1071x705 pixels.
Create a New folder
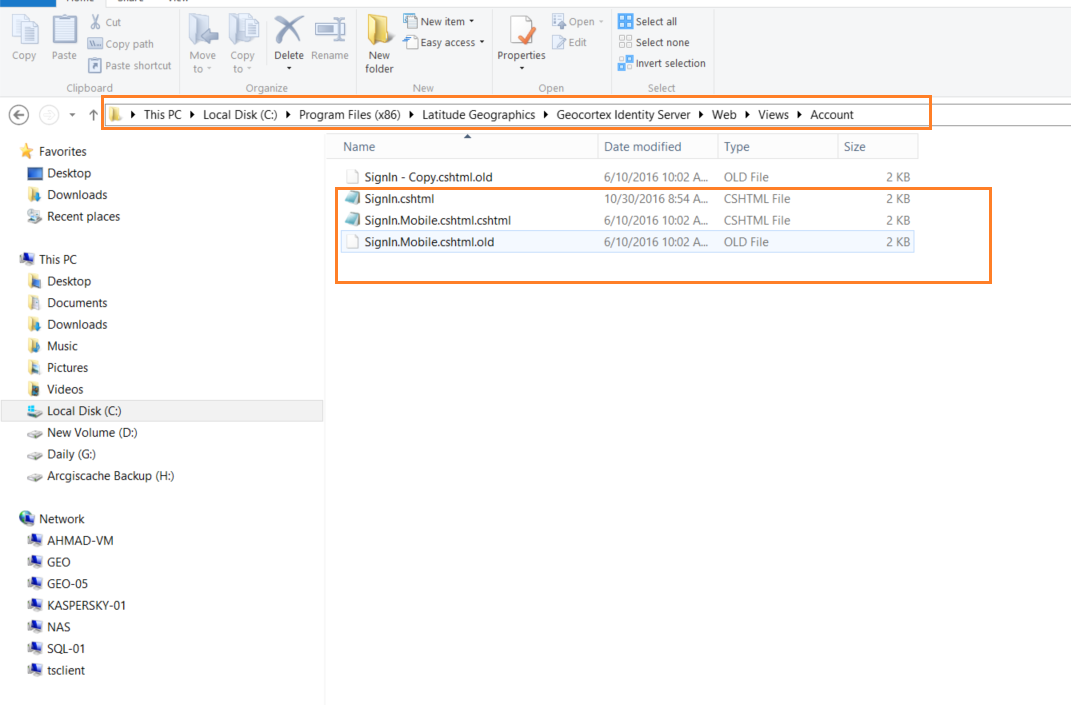[x=379, y=43]
